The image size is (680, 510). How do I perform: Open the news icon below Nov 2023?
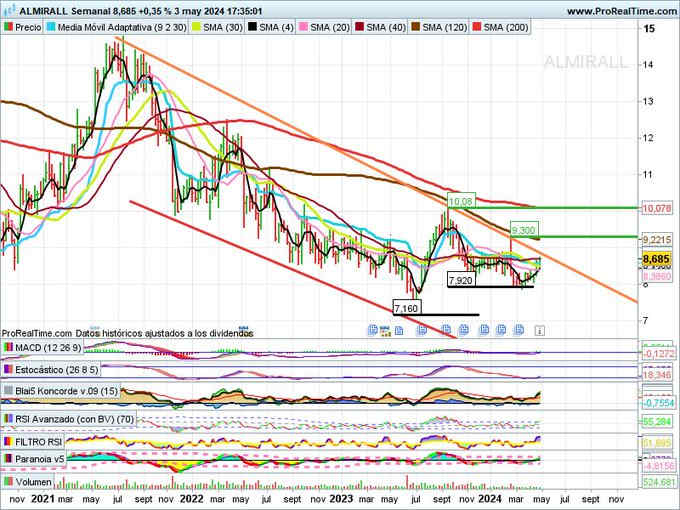(x=463, y=330)
